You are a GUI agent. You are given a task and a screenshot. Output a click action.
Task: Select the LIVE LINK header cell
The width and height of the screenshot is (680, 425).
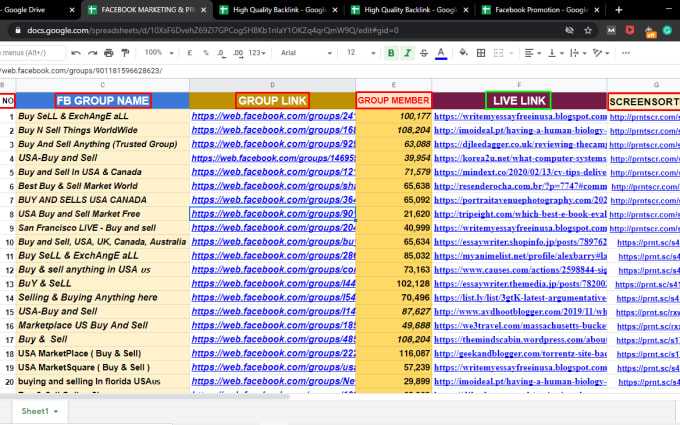click(x=519, y=101)
